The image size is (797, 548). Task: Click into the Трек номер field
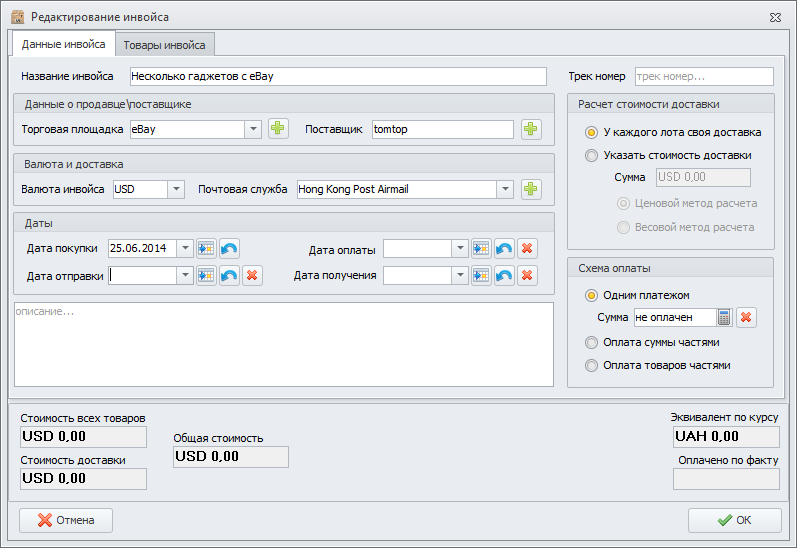point(704,76)
